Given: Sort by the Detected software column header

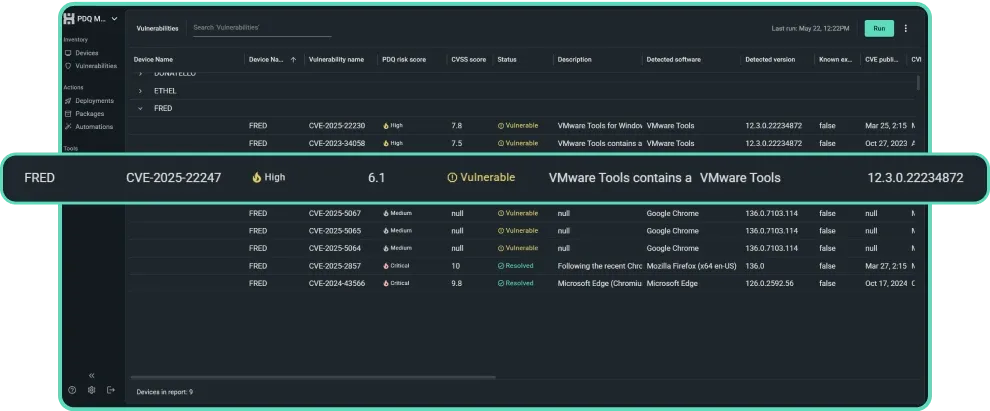Looking at the screenshot, I should click(x=674, y=60).
